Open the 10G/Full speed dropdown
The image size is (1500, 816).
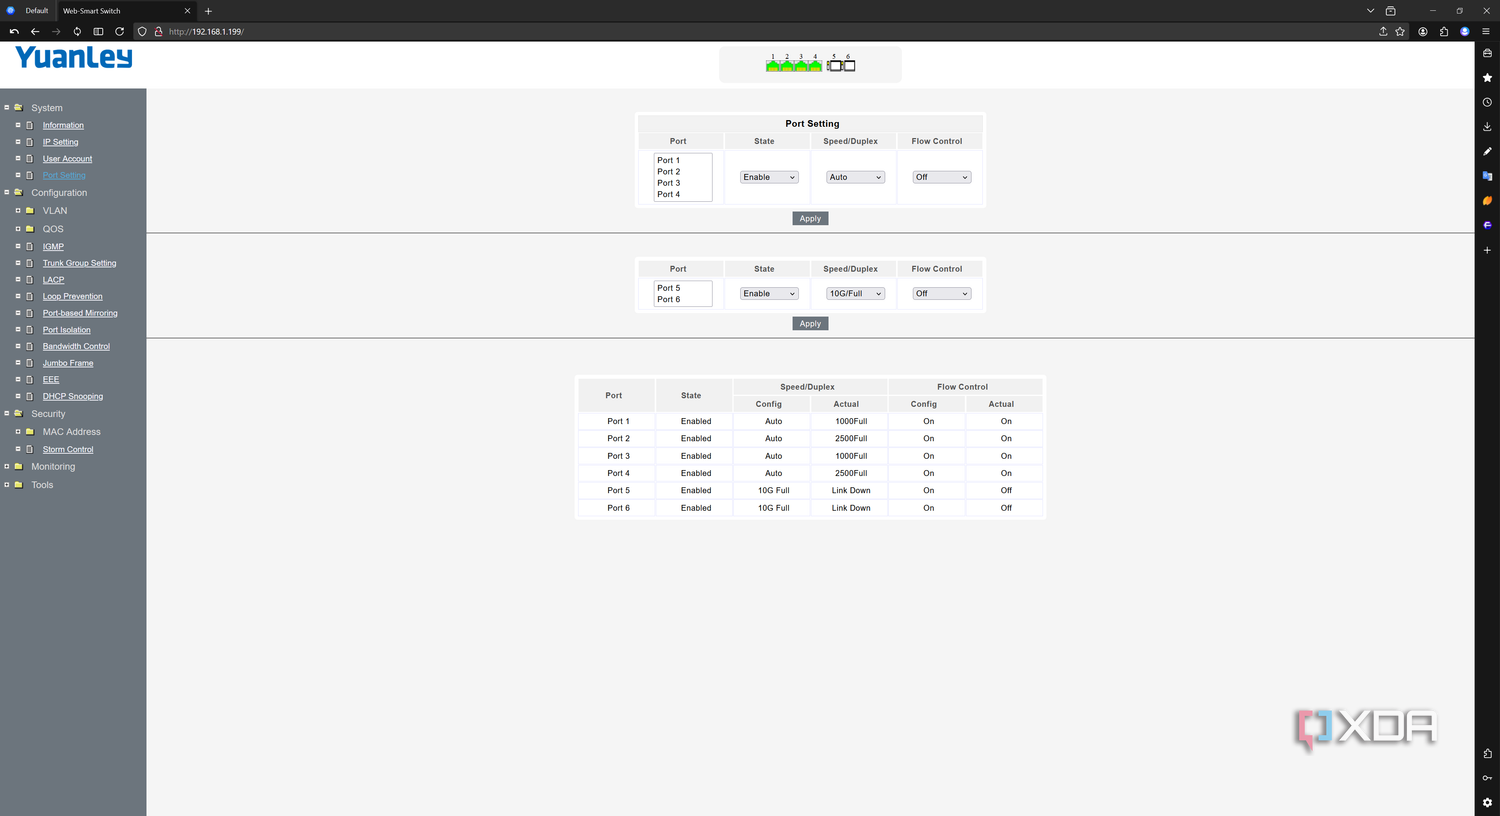pyautogui.click(x=855, y=294)
